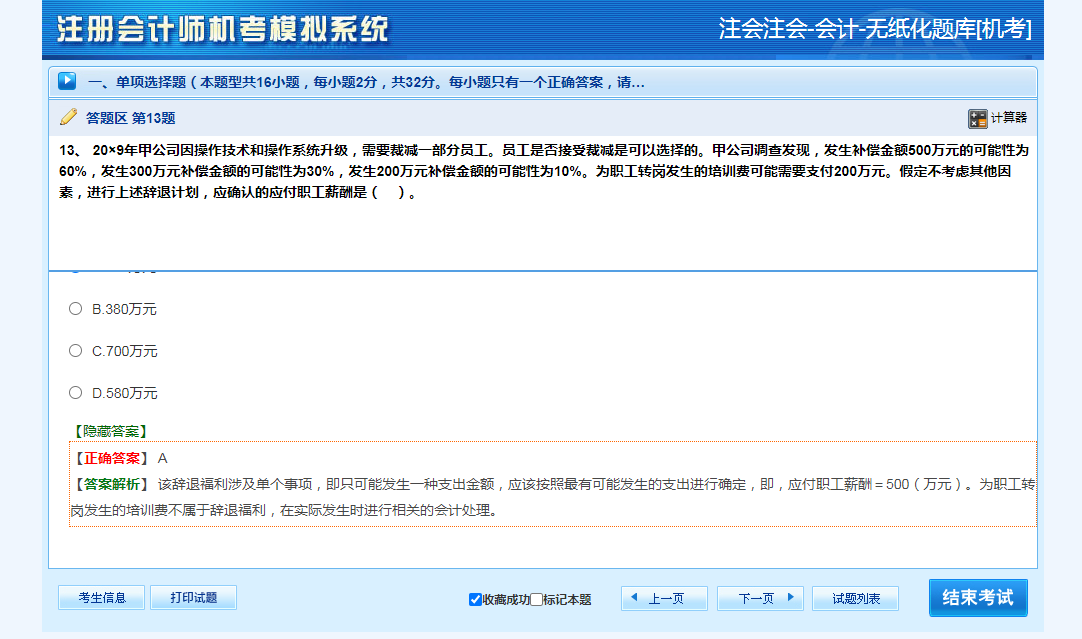This screenshot has height=639, width=1082.
Task: Select option B.380万元
Action: (x=75, y=309)
